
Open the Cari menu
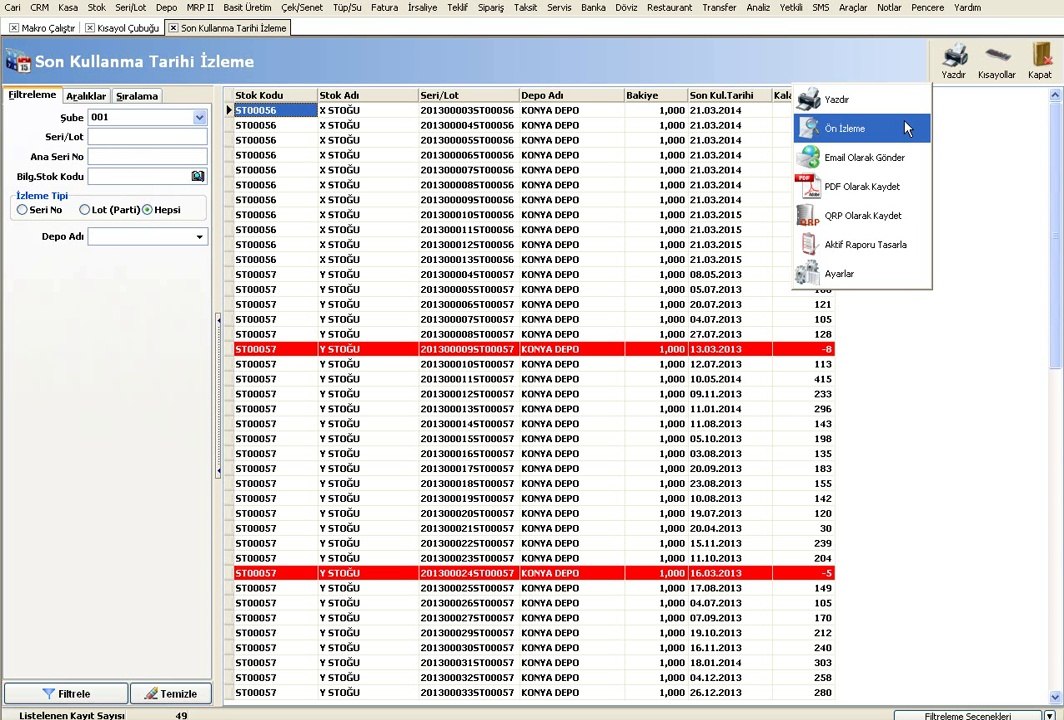13,7
